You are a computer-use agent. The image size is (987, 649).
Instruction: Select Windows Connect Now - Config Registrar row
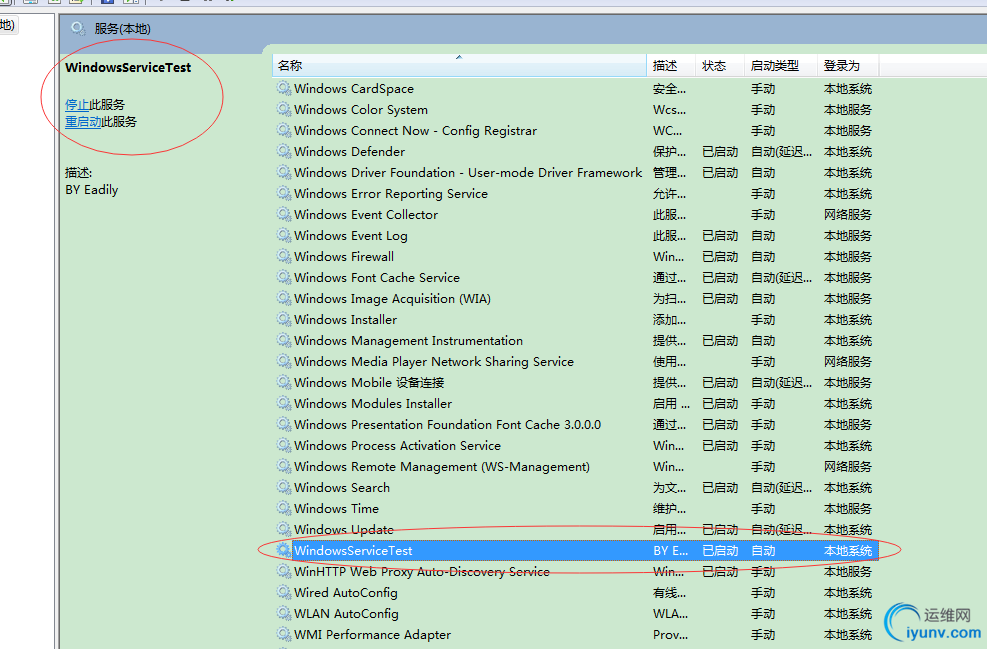tap(574, 131)
